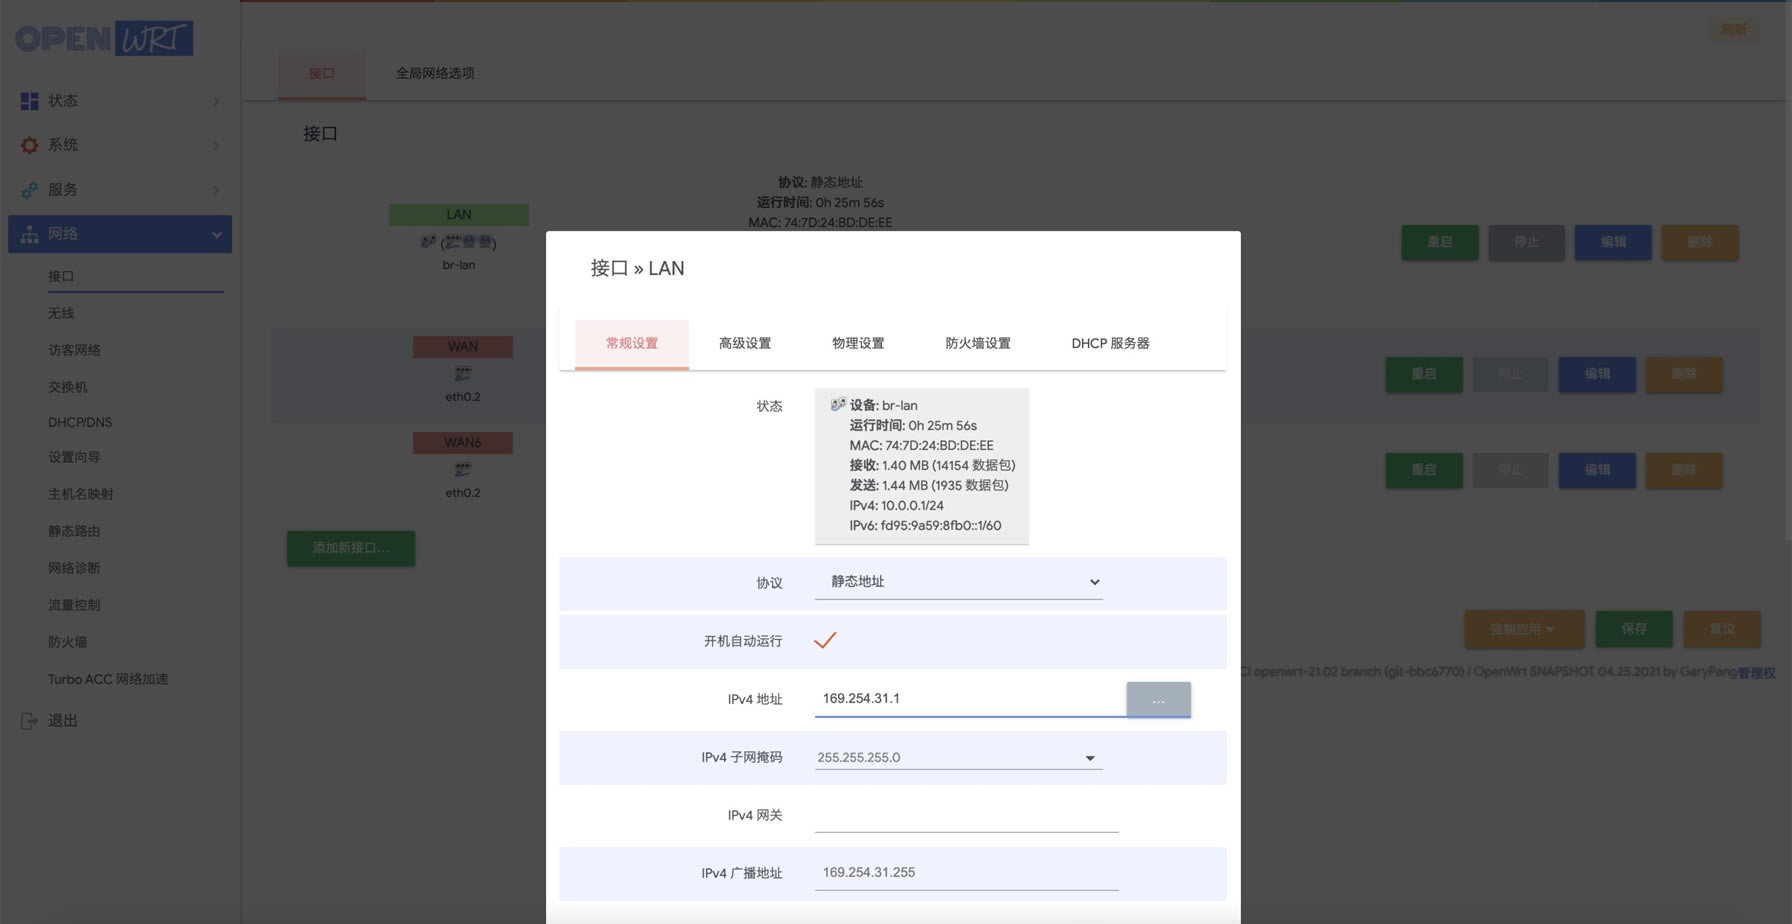This screenshot has height=924, width=1792.
Task: Open the DHCP 服务器 tab
Action: pos(1109,343)
